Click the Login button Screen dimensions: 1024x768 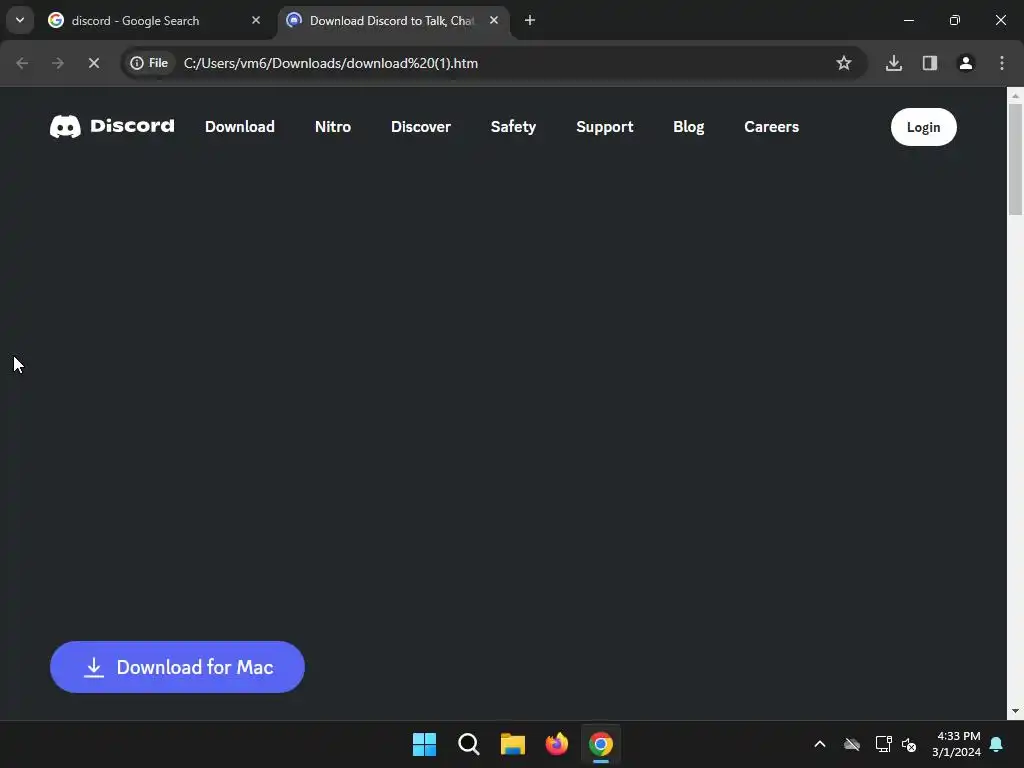coord(923,127)
